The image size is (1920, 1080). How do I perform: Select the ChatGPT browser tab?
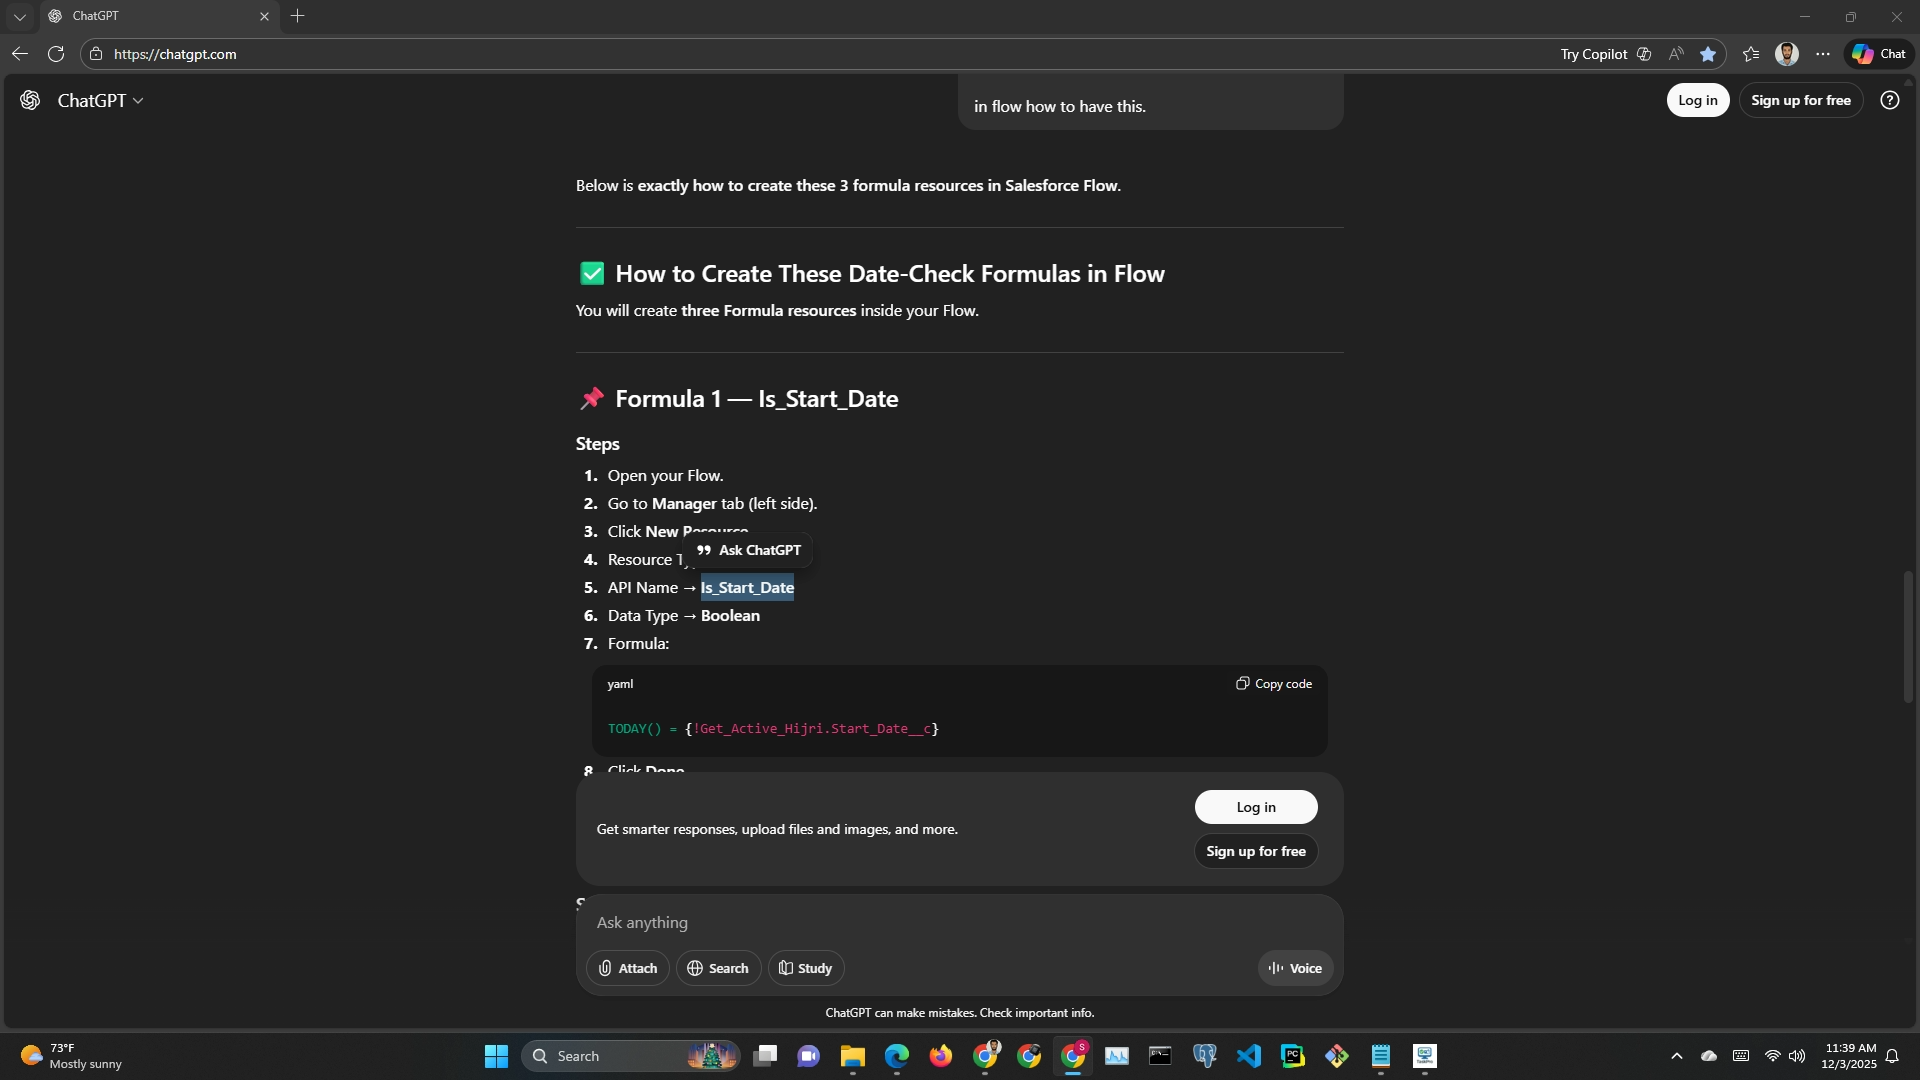(x=150, y=16)
